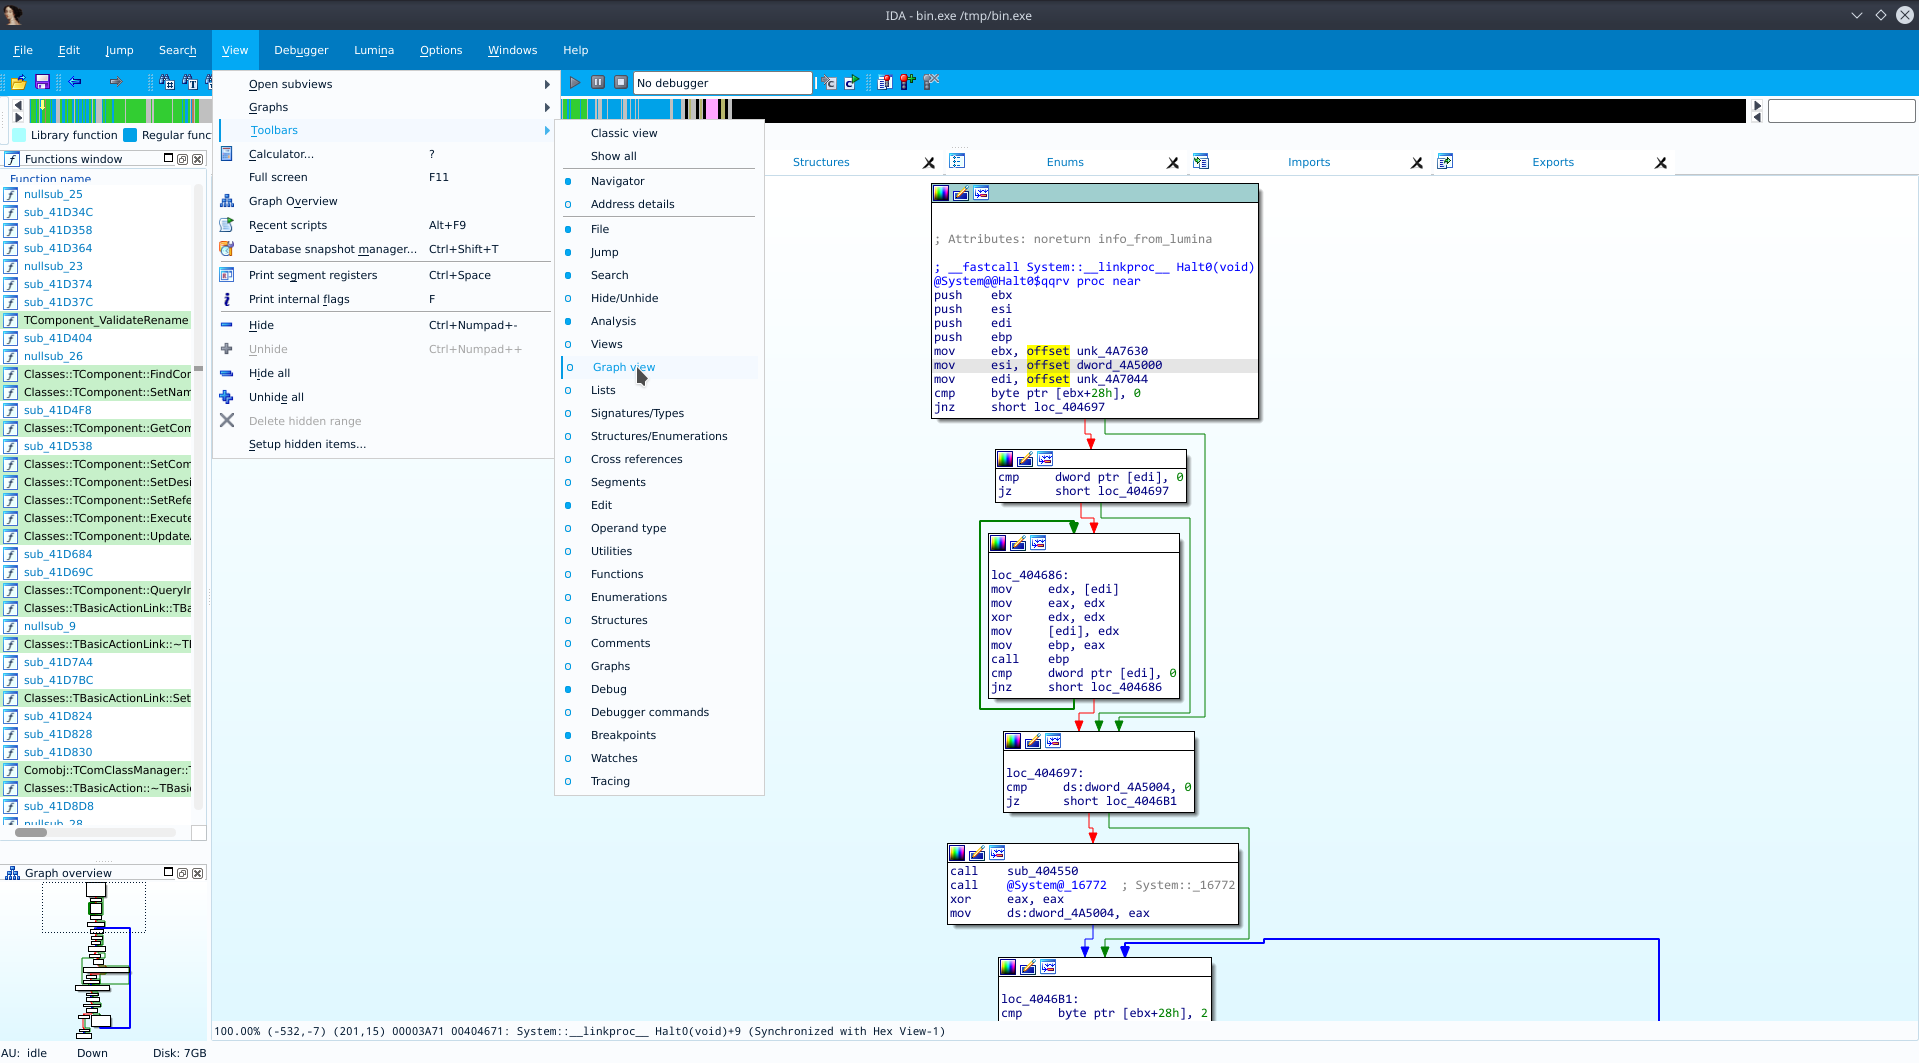The width and height of the screenshot is (1919, 1063).
Task: Enable the Cross references toolbar
Action: pos(659,459)
